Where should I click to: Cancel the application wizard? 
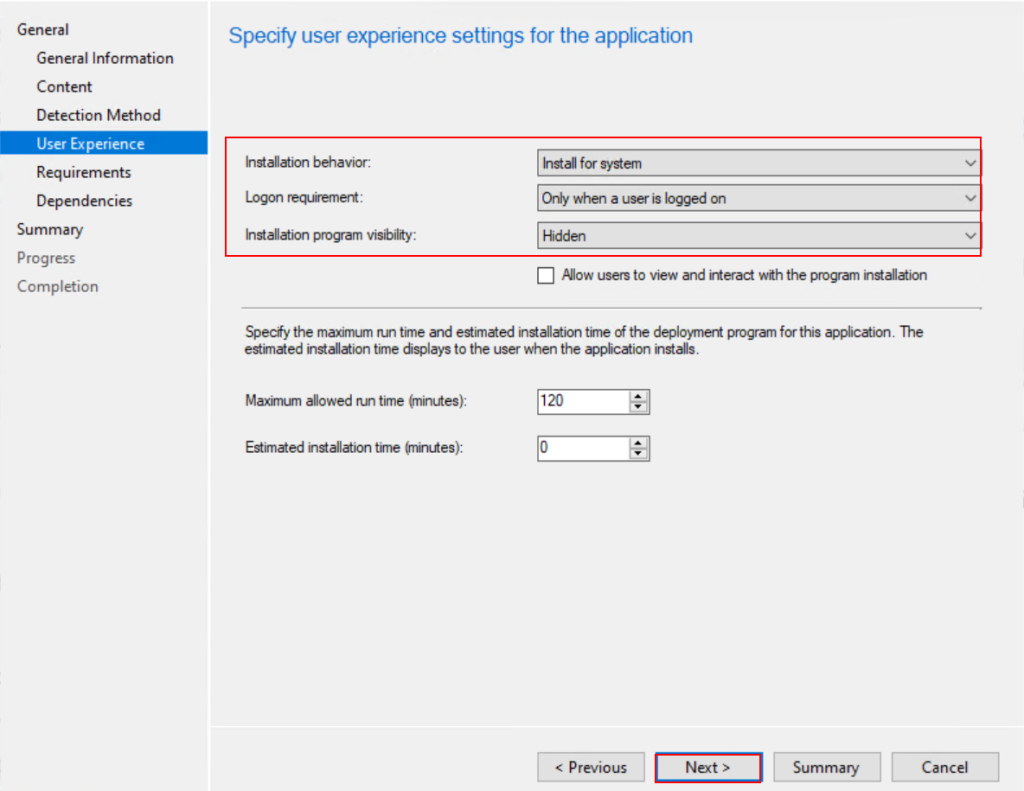coord(945,767)
